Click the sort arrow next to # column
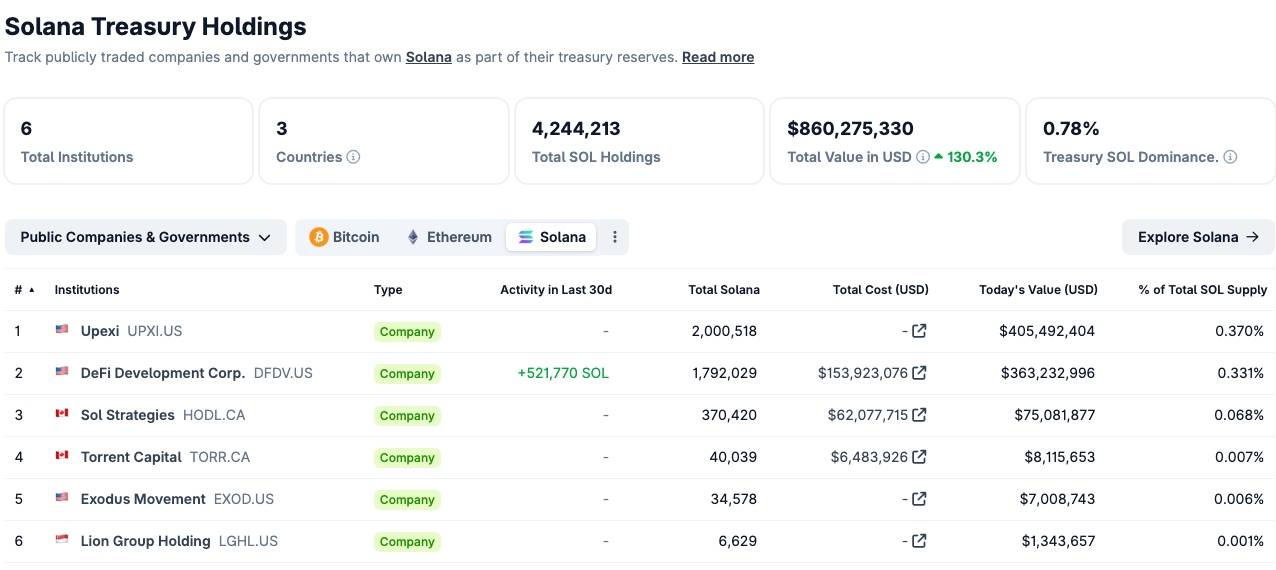1276x570 pixels. (31, 290)
